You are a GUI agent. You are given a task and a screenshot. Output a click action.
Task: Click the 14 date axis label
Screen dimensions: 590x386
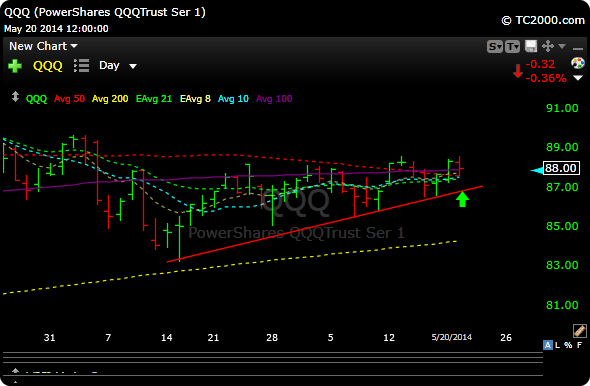tap(166, 337)
